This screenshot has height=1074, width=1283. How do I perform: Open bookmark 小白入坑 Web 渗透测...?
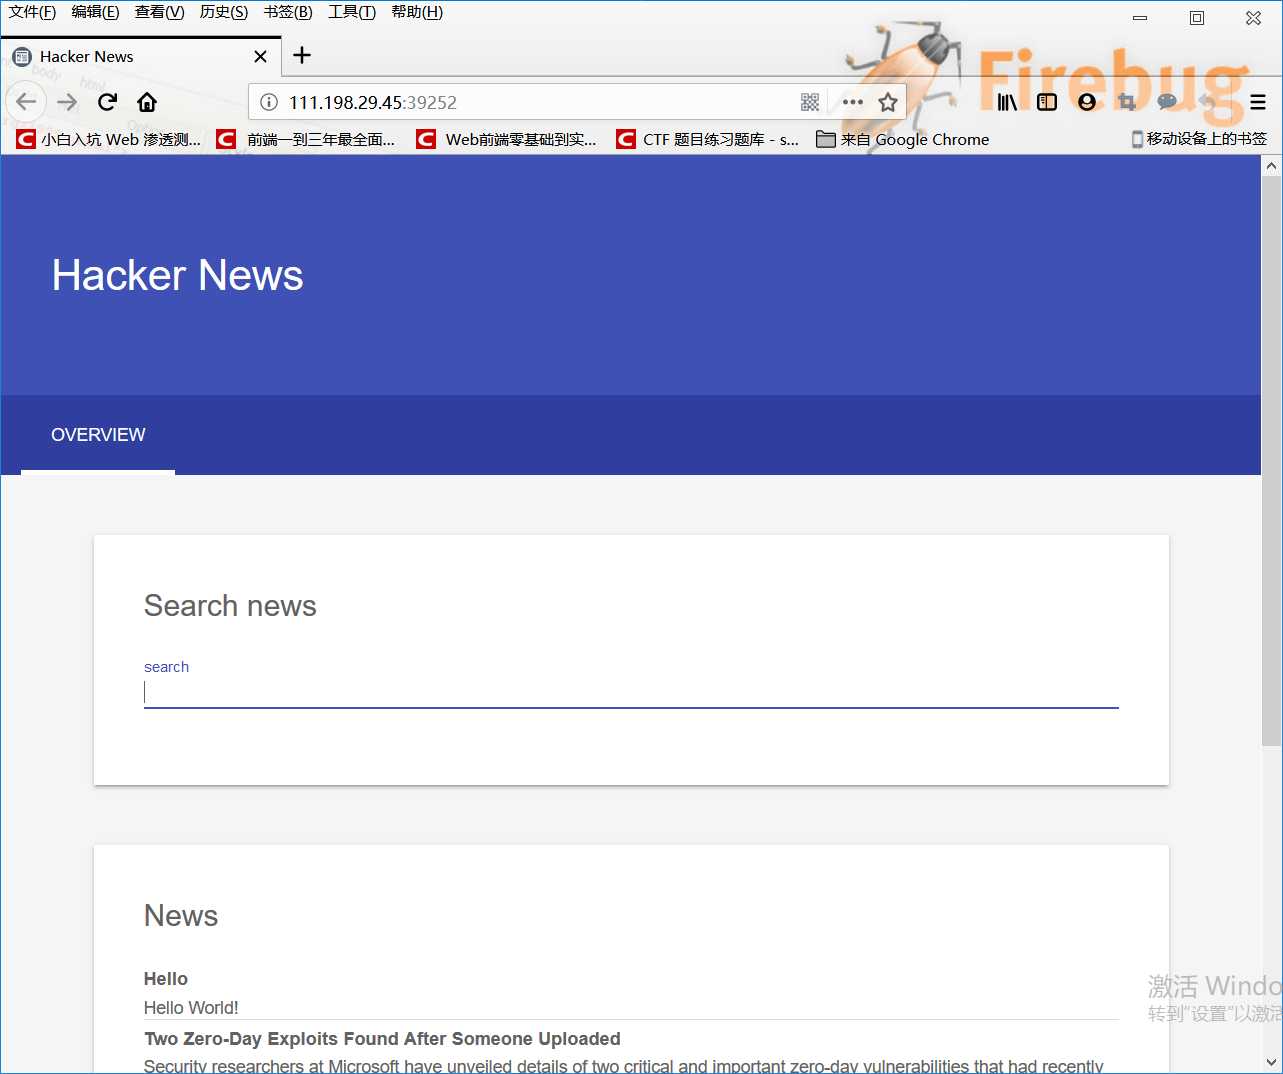pyautogui.click(x=109, y=139)
